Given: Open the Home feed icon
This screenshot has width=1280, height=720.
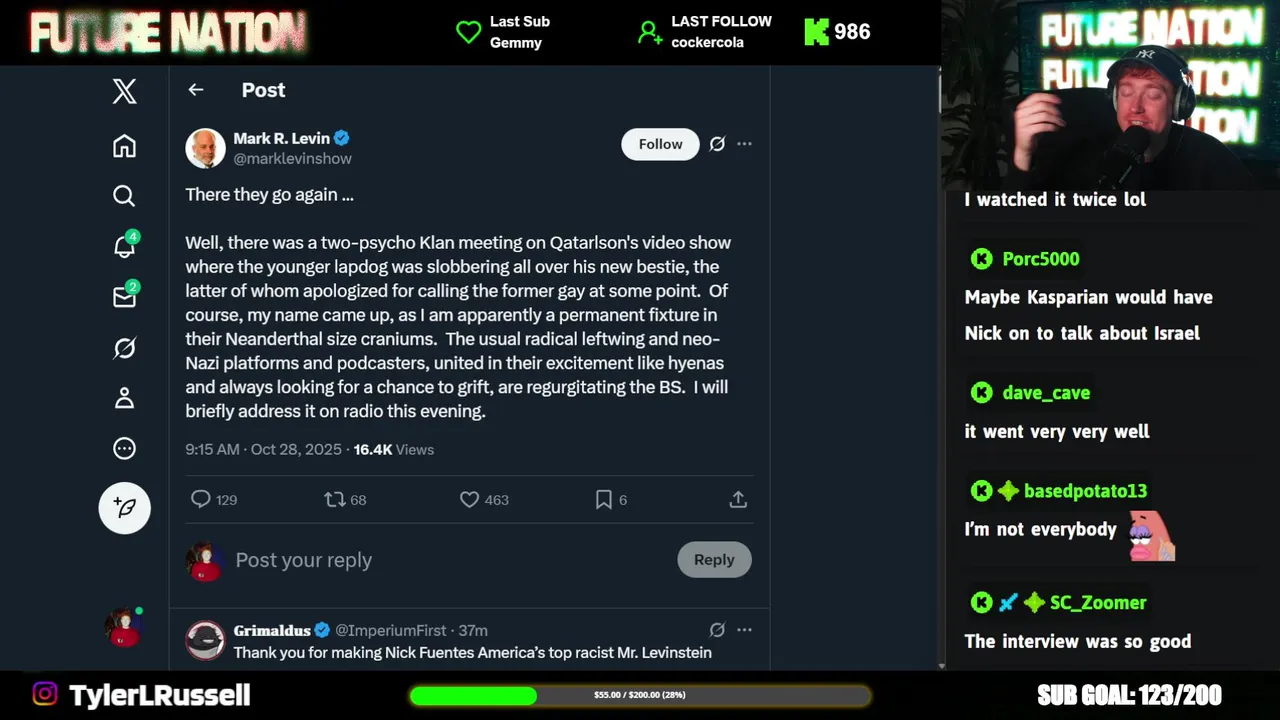Looking at the screenshot, I should [x=124, y=146].
